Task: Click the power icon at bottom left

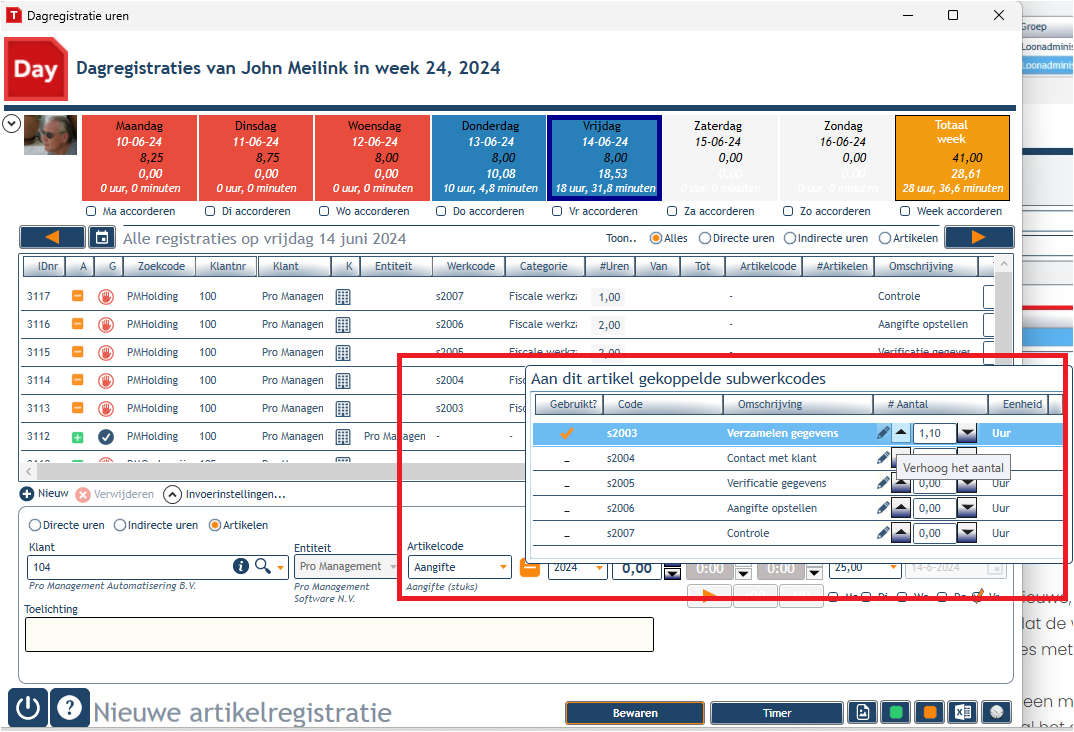Action: [28, 707]
